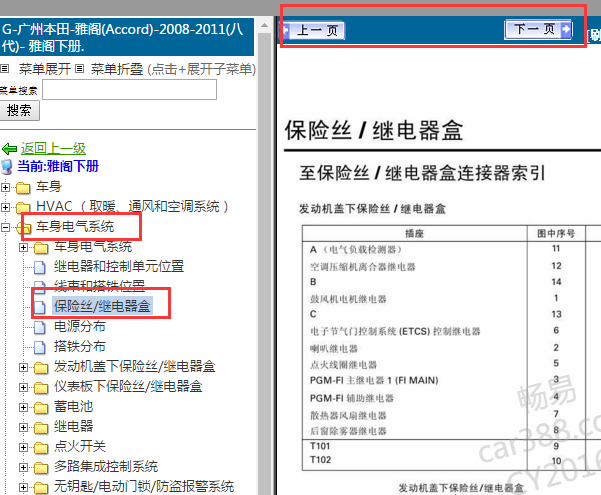Open 线束和搭铁位置 page

[99, 286]
